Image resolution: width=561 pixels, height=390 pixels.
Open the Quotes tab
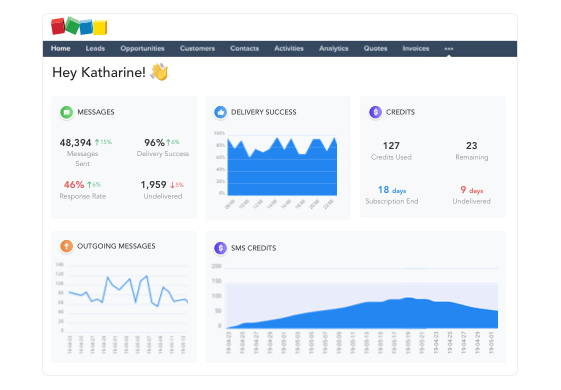[375, 48]
